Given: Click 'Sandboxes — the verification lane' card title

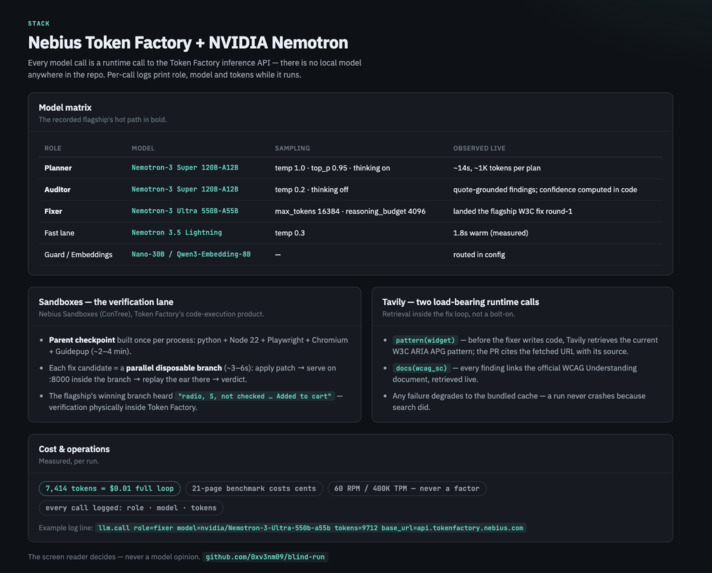Looking at the screenshot, I should pos(106,302).
